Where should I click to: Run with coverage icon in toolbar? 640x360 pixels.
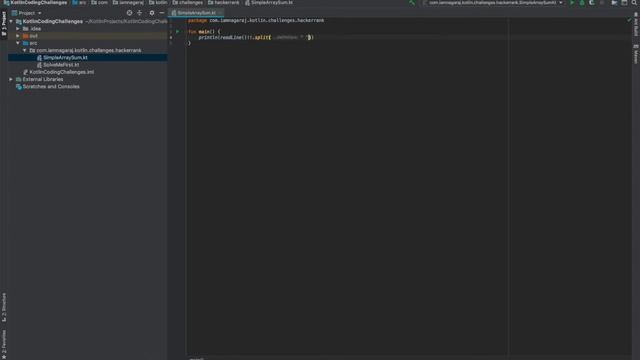[591, 2]
